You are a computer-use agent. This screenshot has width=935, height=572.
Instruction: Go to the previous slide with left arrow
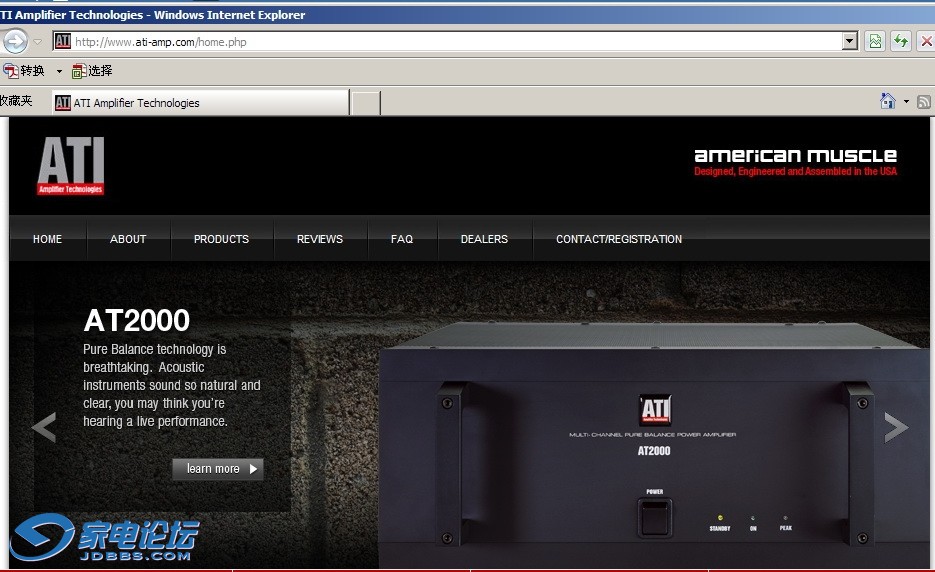click(x=43, y=428)
